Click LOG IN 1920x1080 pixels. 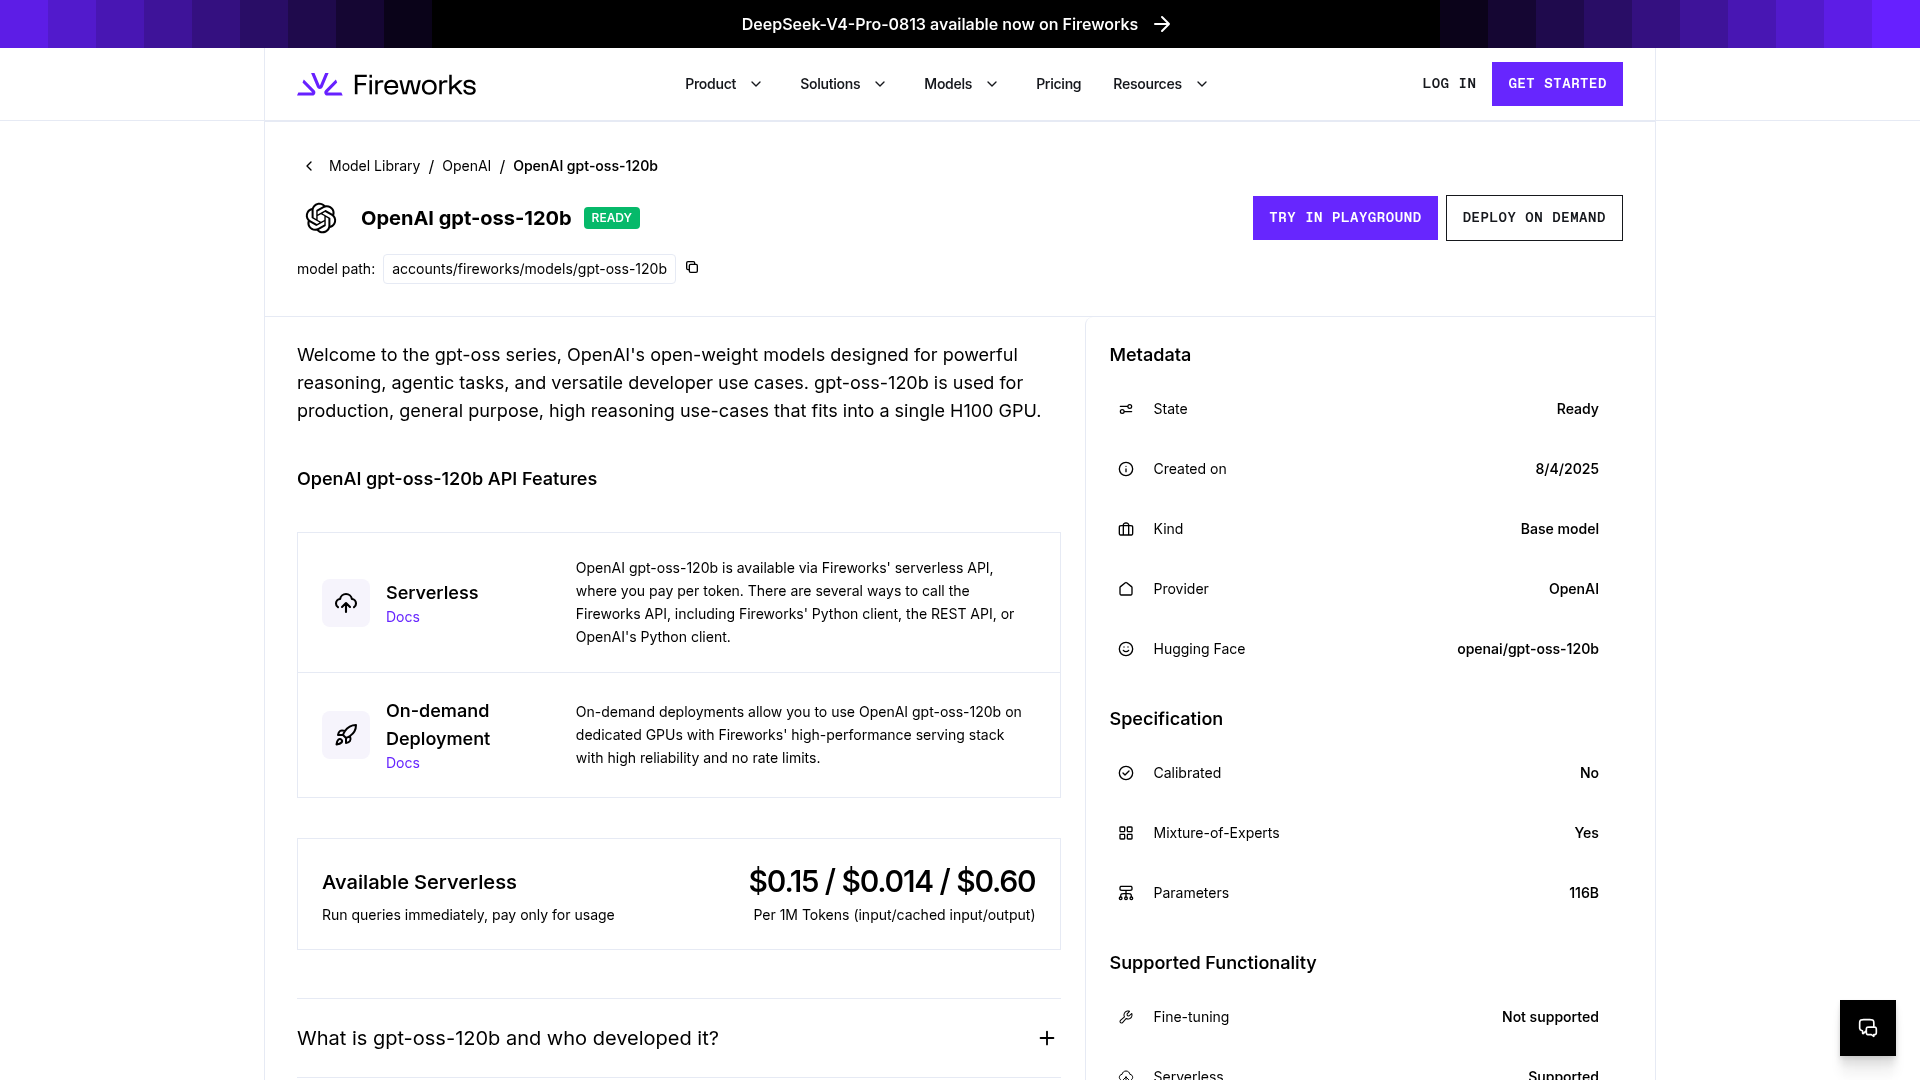click(x=1449, y=84)
